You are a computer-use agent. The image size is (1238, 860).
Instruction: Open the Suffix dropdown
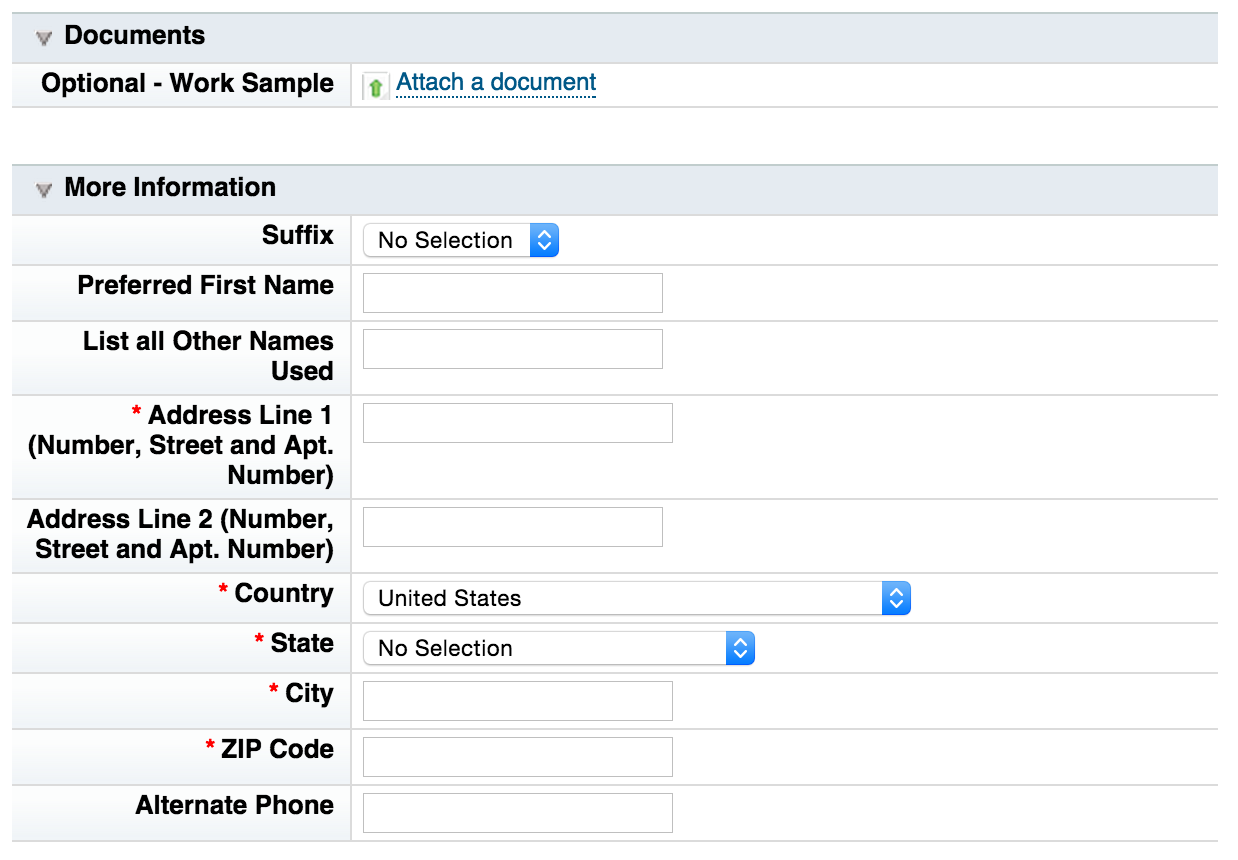461,240
